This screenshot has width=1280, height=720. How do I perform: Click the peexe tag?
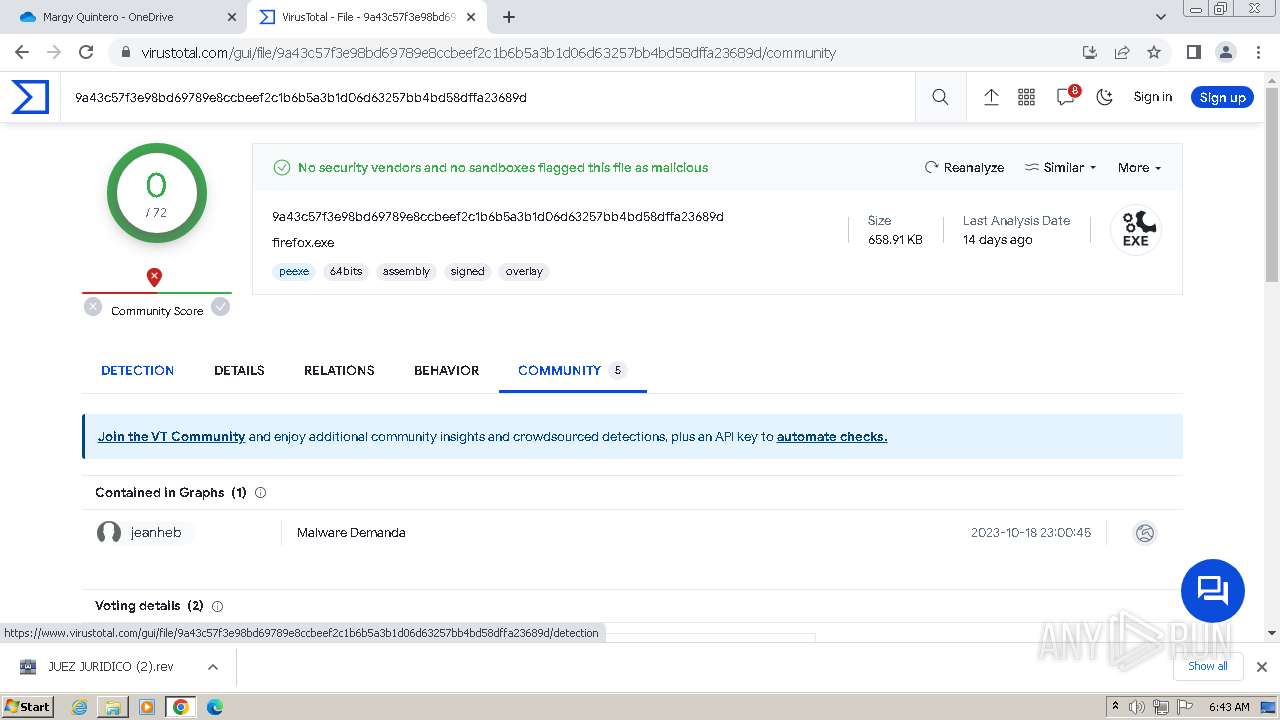coord(294,271)
